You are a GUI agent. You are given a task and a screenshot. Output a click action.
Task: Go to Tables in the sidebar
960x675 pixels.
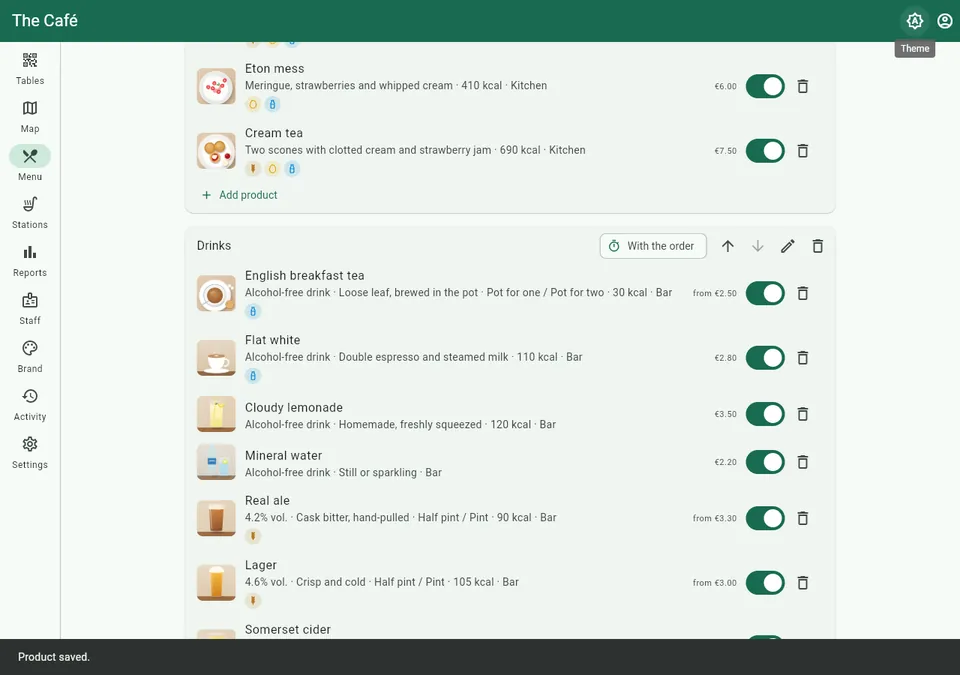30,69
